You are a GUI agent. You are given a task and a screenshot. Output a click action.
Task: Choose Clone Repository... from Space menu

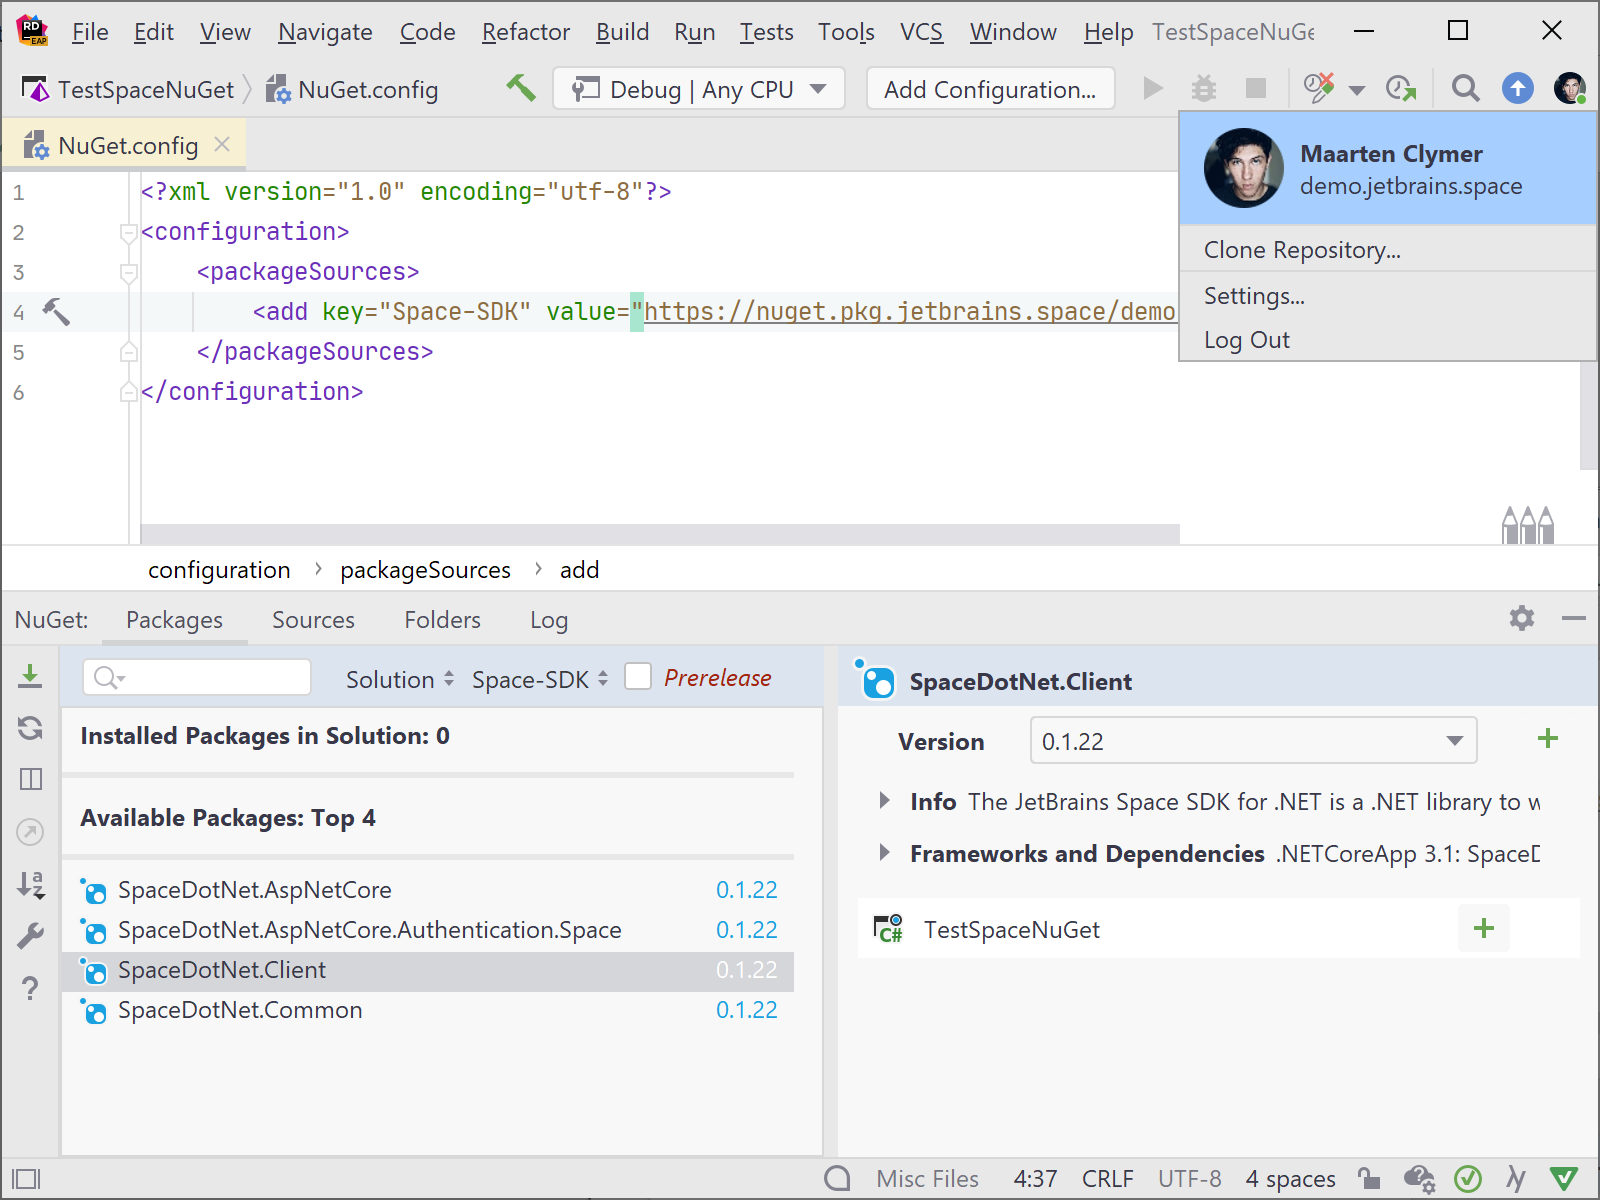pos(1388,250)
